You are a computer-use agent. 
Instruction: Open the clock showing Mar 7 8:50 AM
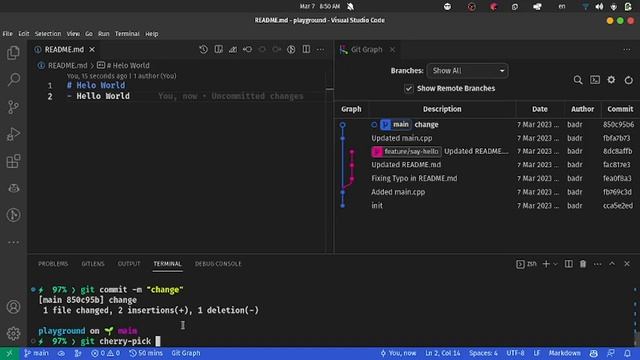pyautogui.click(x=320, y=7)
